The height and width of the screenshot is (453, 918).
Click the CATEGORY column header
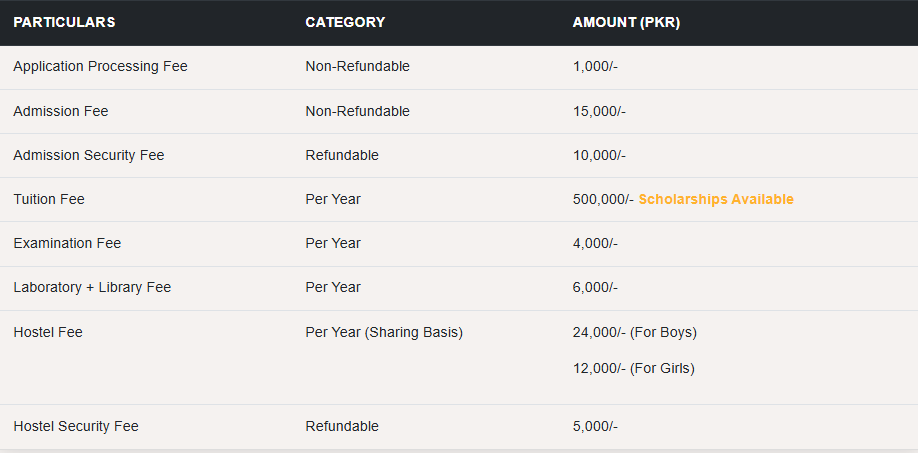click(345, 22)
